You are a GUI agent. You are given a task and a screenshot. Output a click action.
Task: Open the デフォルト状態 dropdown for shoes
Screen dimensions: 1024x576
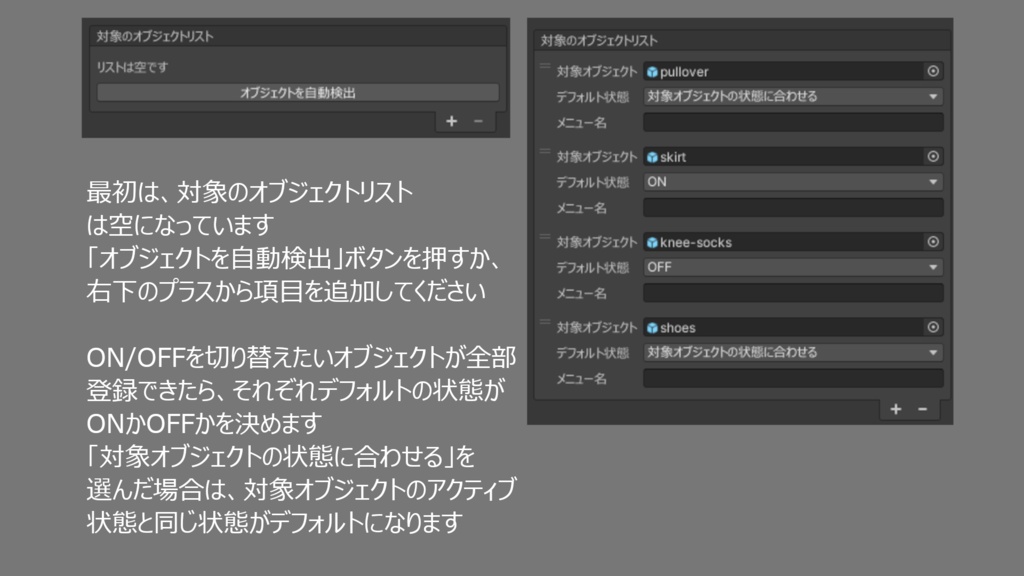point(793,351)
